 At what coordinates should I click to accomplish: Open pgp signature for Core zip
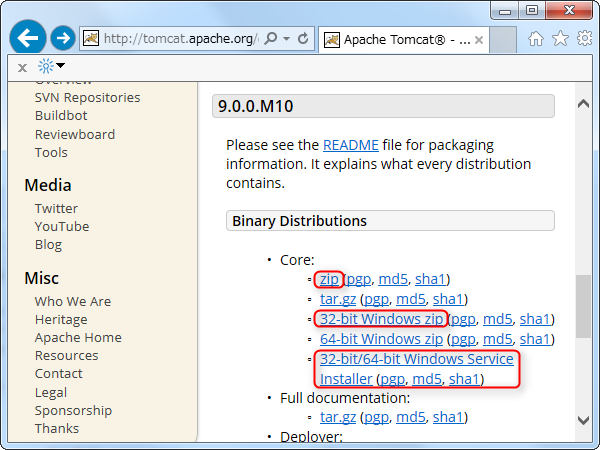click(x=359, y=280)
